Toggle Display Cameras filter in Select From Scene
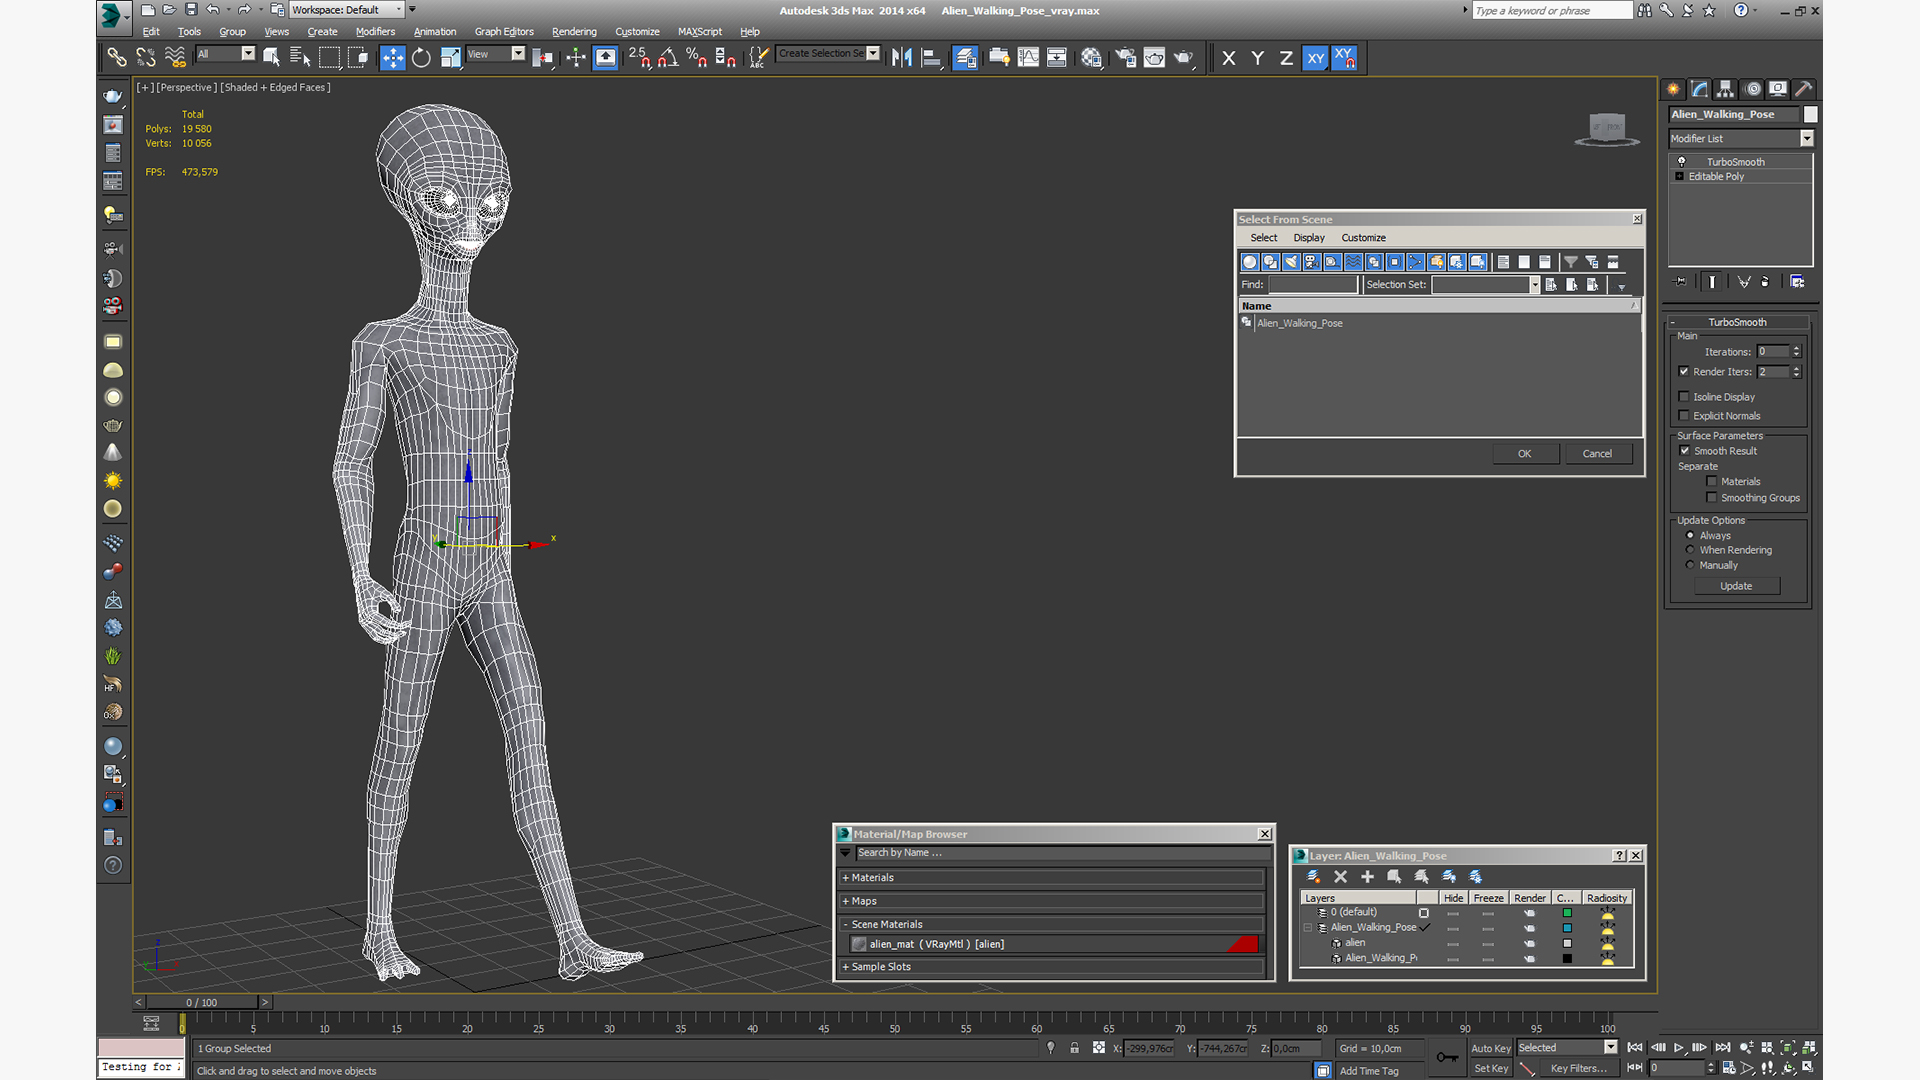The image size is (1920, 1080). click(1312, 262)
